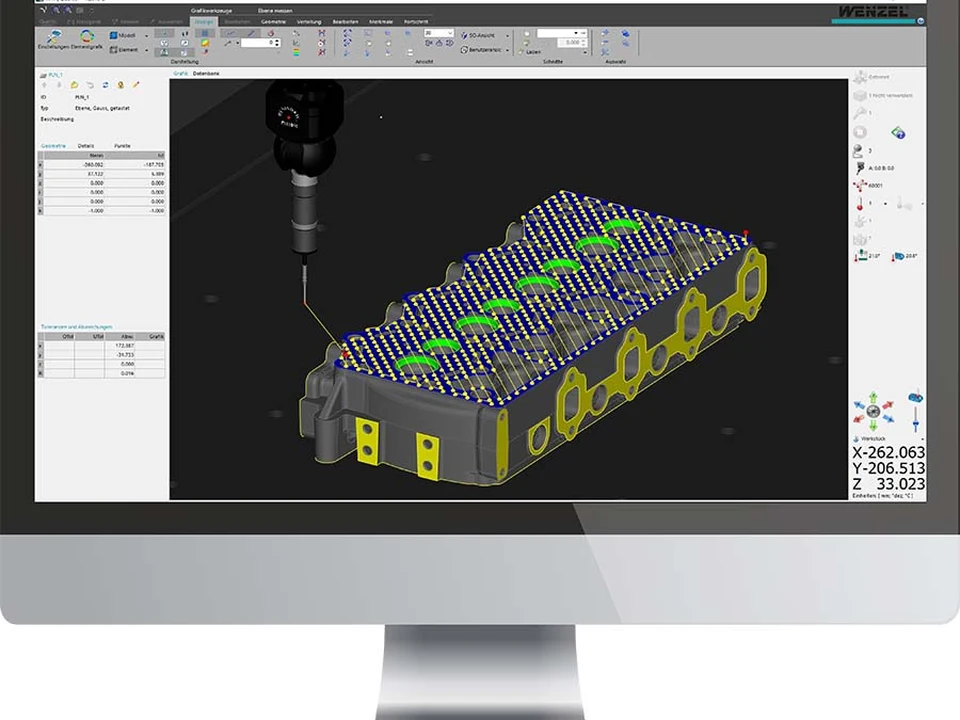960x720 pixels.
Task: Switch to the Merkmale ribbon tab
Action: [381, 21]
